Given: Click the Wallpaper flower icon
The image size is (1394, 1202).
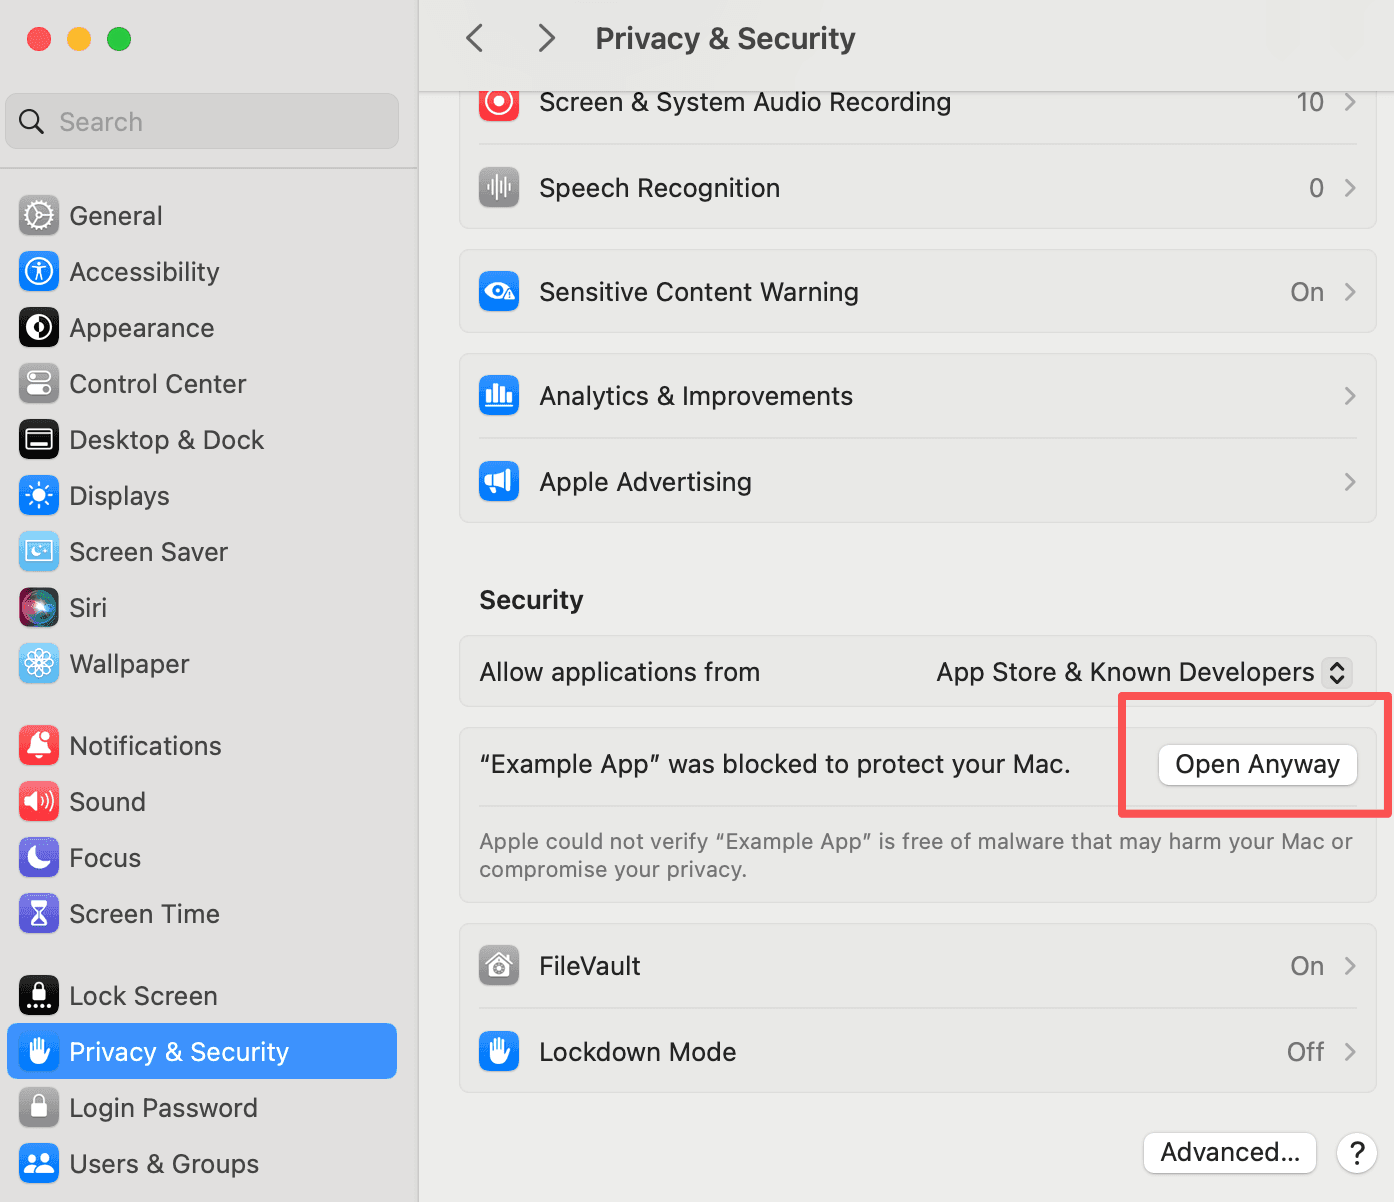Looking at the screenshot, I should click(x=39, y=664).
